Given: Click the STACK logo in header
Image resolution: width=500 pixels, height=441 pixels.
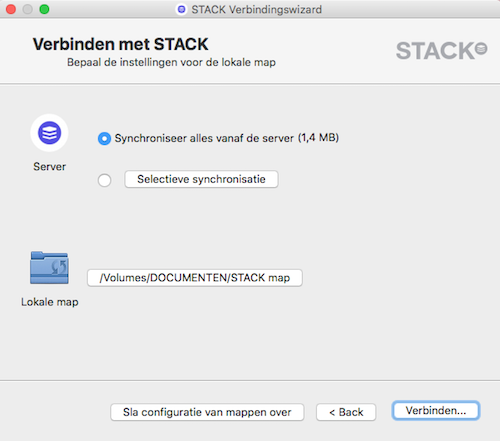Looking at the screenshot, I should point(441,51).
